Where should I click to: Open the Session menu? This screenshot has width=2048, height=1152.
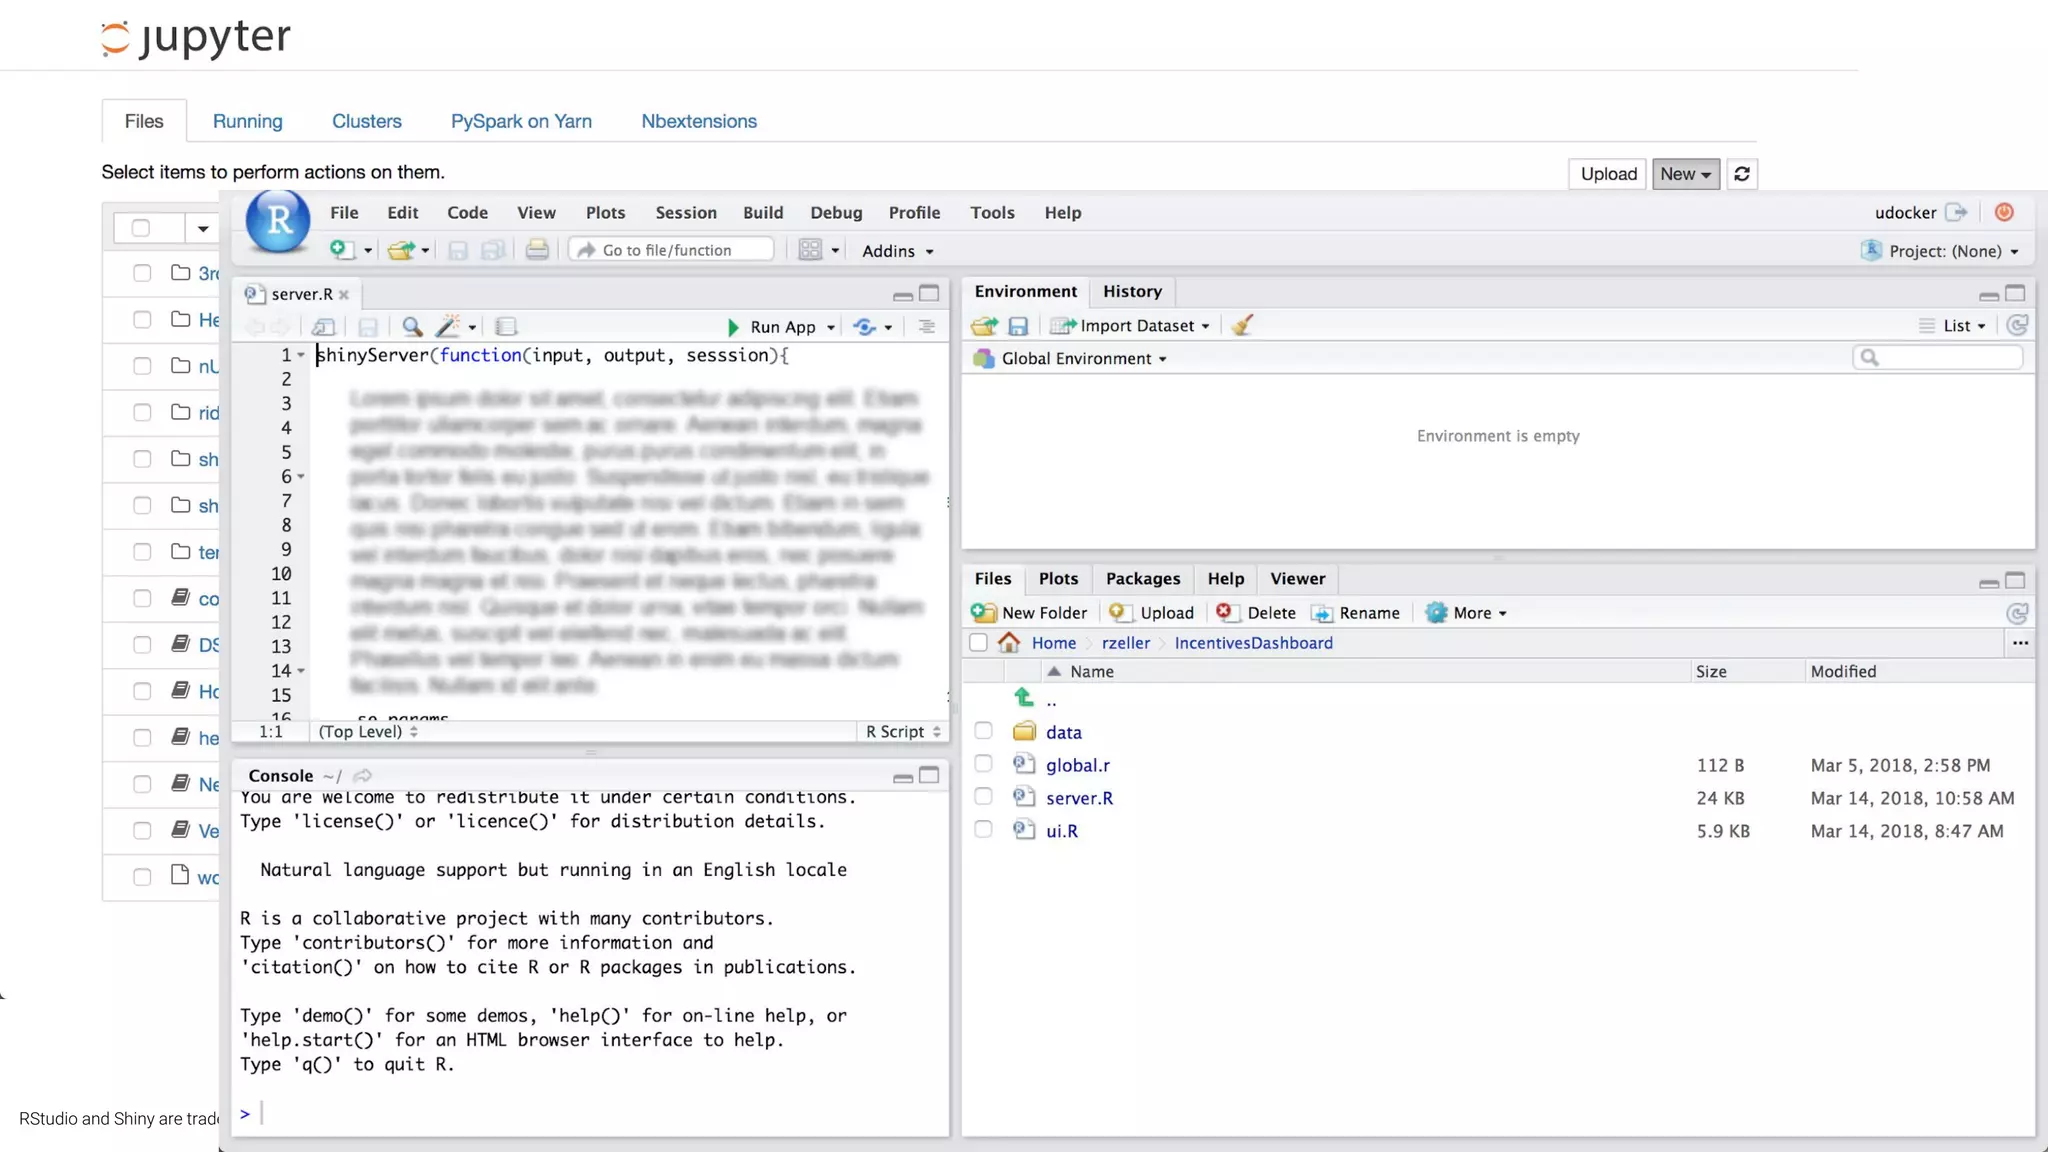[x=686, y=213]
